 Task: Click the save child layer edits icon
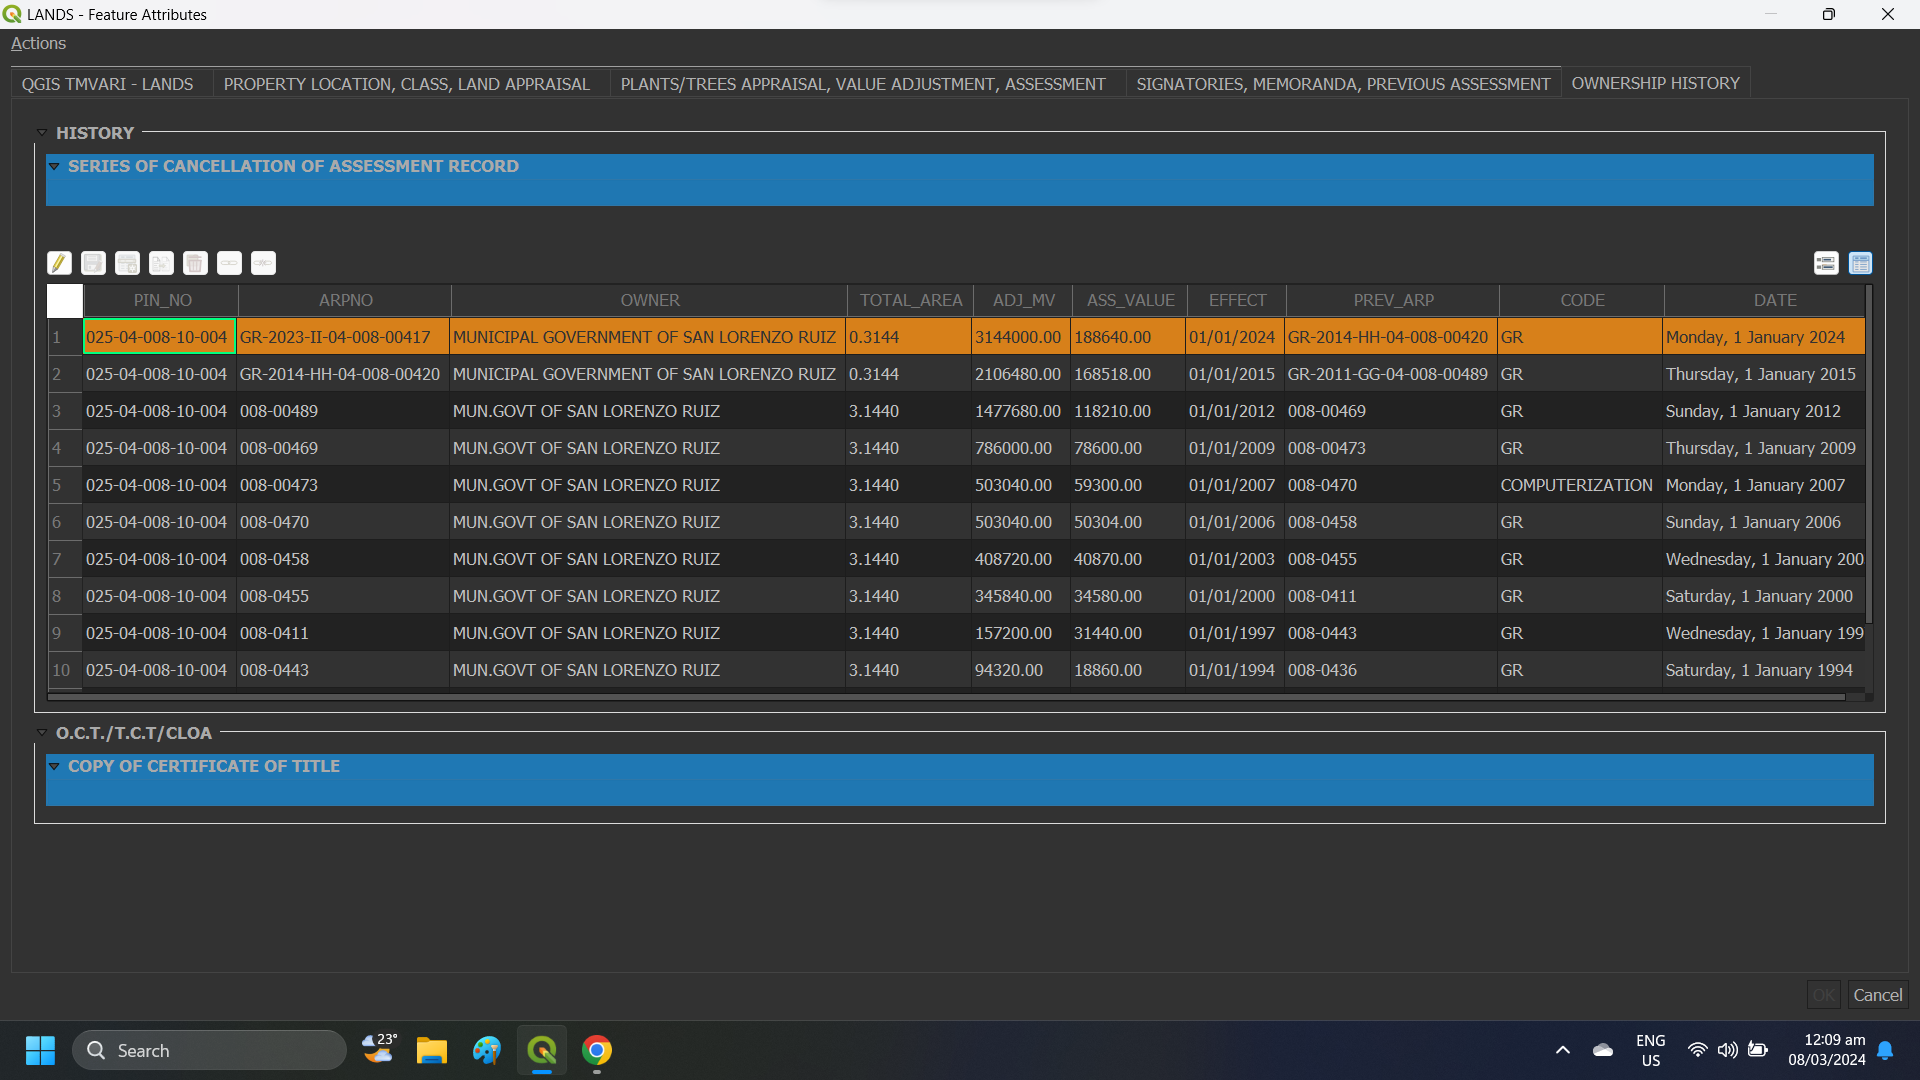pos(93,263)
